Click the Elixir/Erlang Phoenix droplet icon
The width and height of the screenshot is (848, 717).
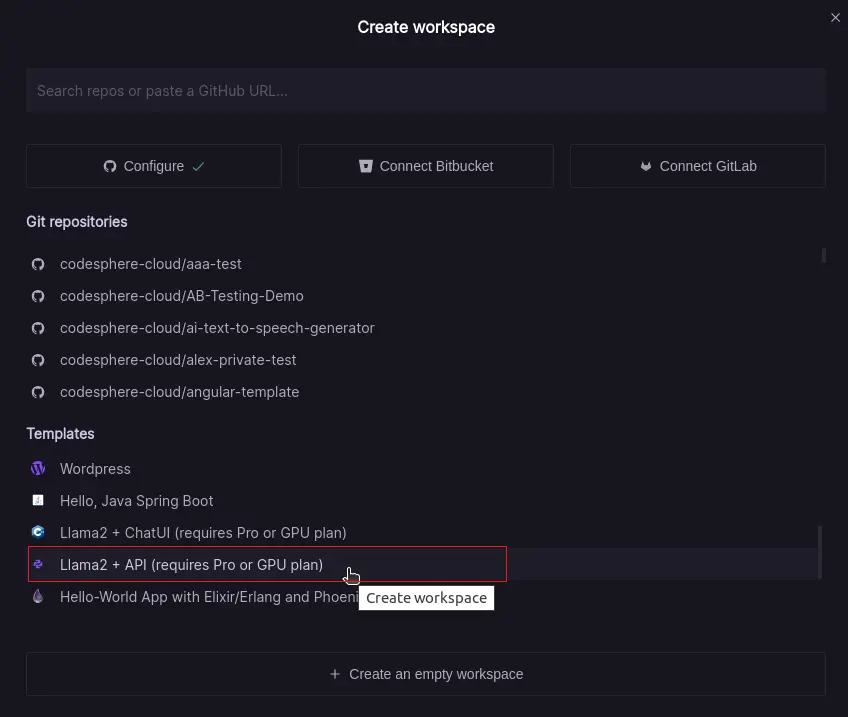point(38,596)
